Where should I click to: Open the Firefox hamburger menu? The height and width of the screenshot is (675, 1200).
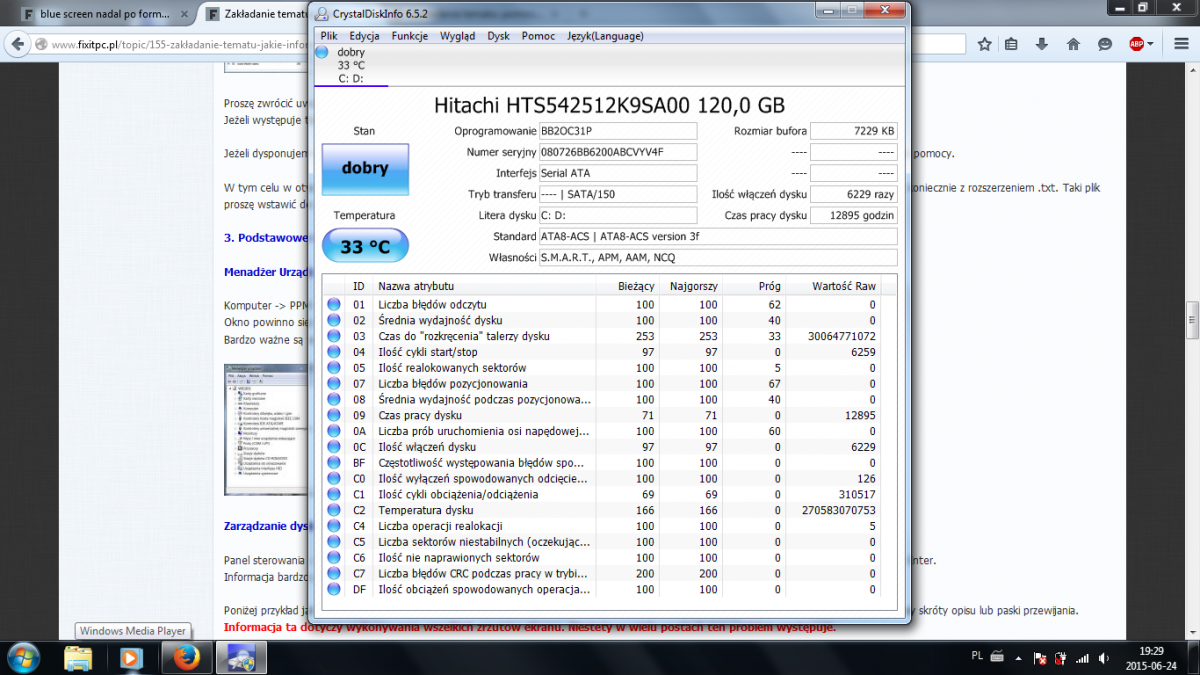[x=1180, y=44]
